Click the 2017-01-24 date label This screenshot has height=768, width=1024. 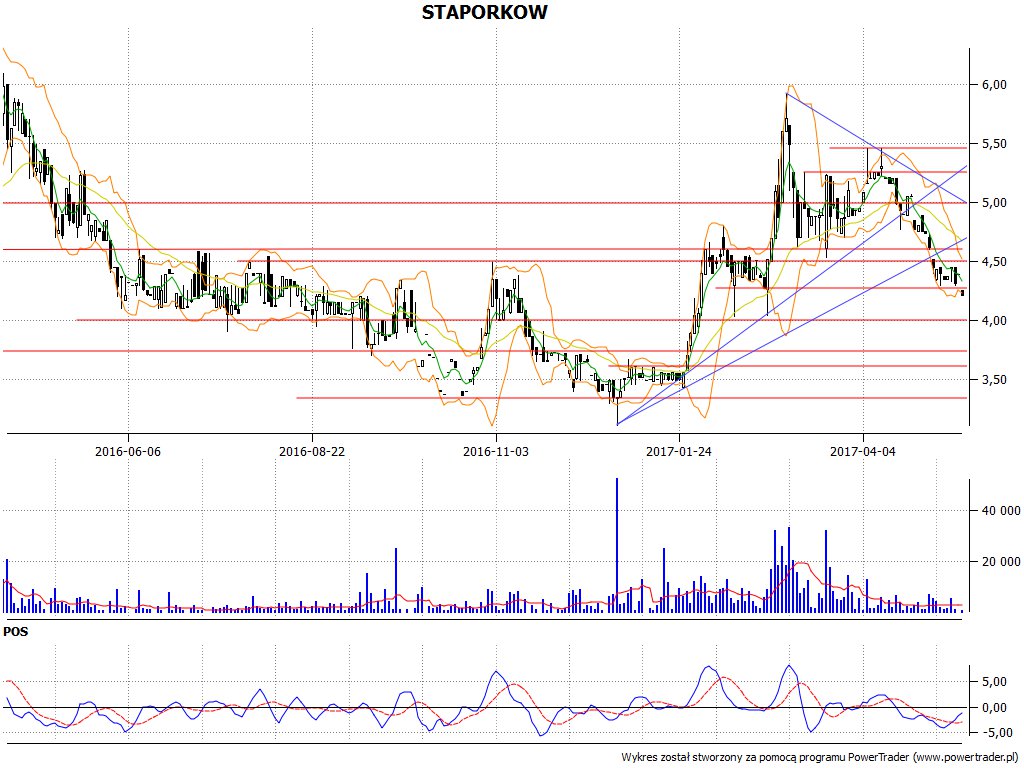(x=679, y=451)
